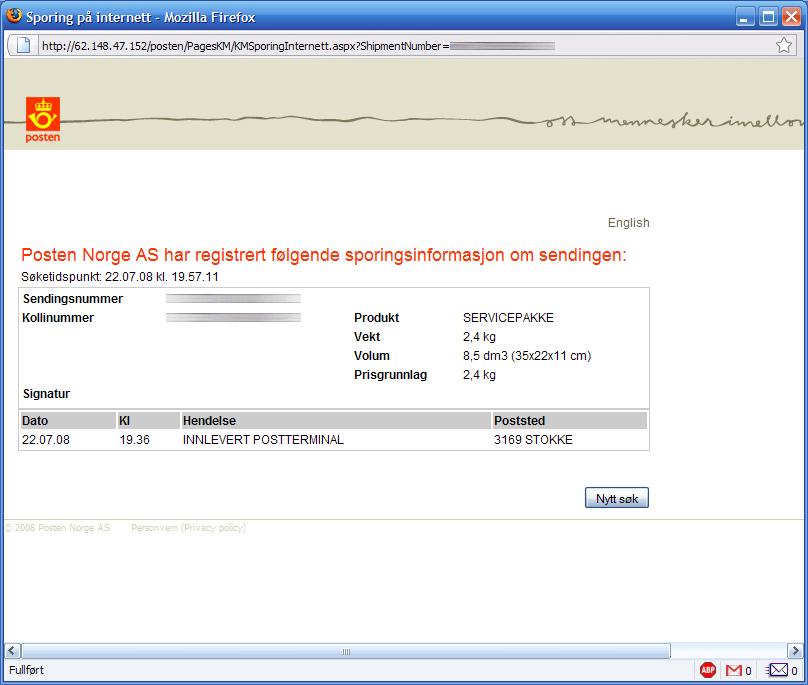Select the INNLEVERT POSTTERMINAL event text
The image size is (808, 685).
(x=263, y=440)
